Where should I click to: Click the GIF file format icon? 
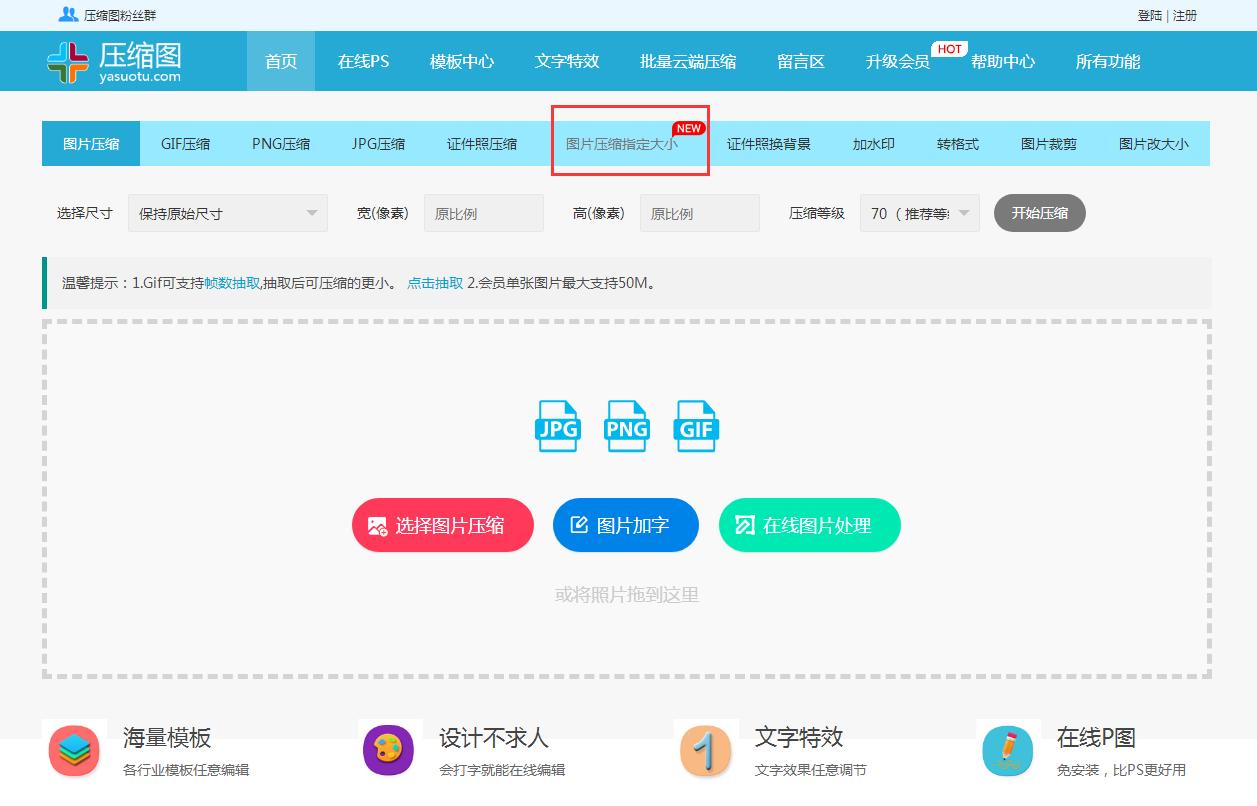pos(695,427)
